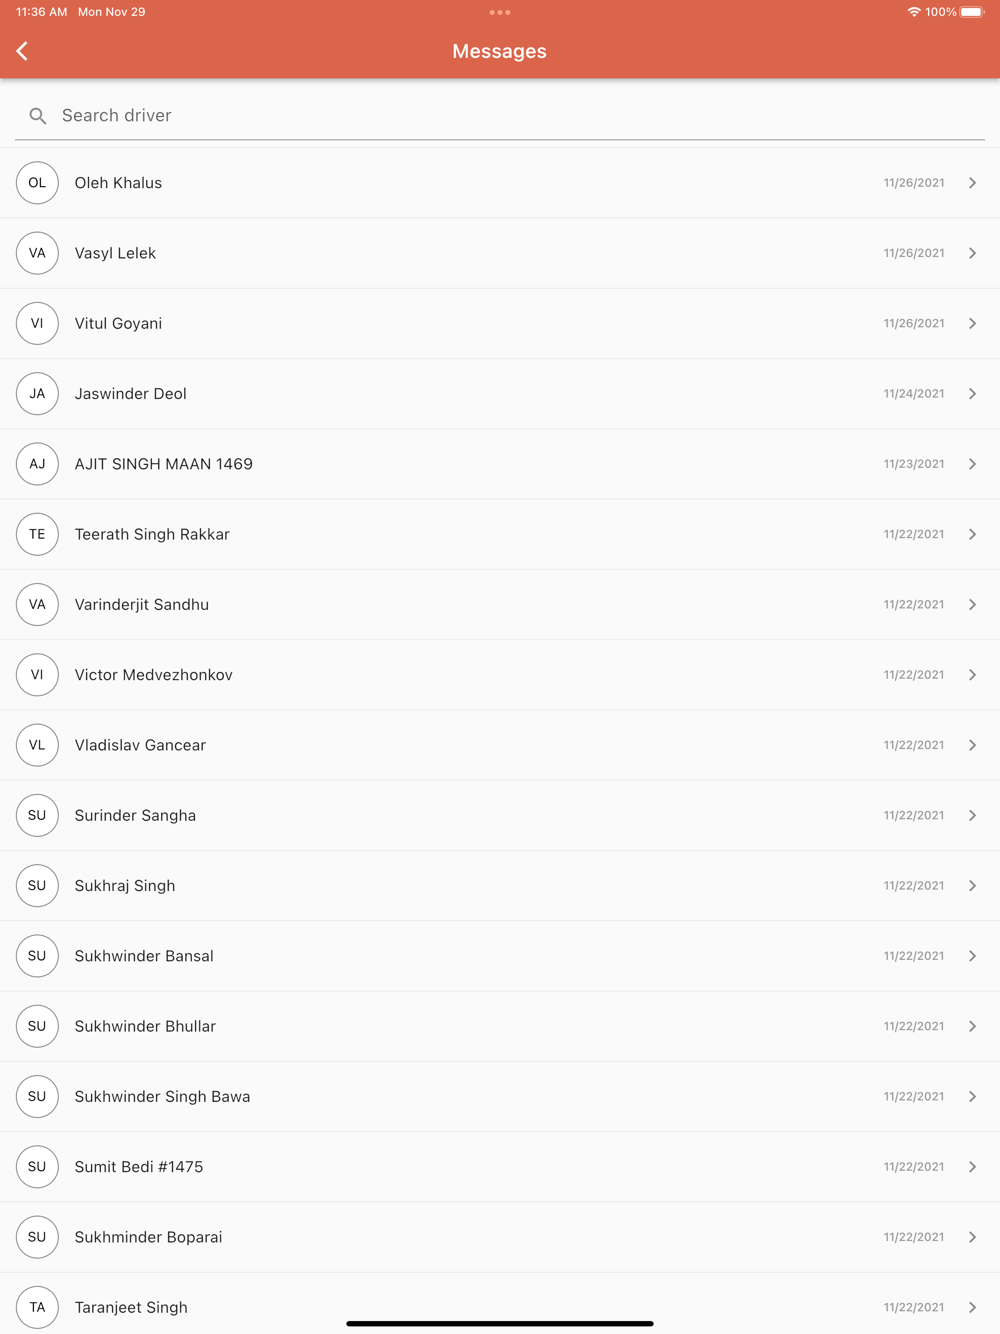This screenshot has width=1000, height=1334.
Task: Focus the Search driver input field
Action: click(x=500, y=116)
